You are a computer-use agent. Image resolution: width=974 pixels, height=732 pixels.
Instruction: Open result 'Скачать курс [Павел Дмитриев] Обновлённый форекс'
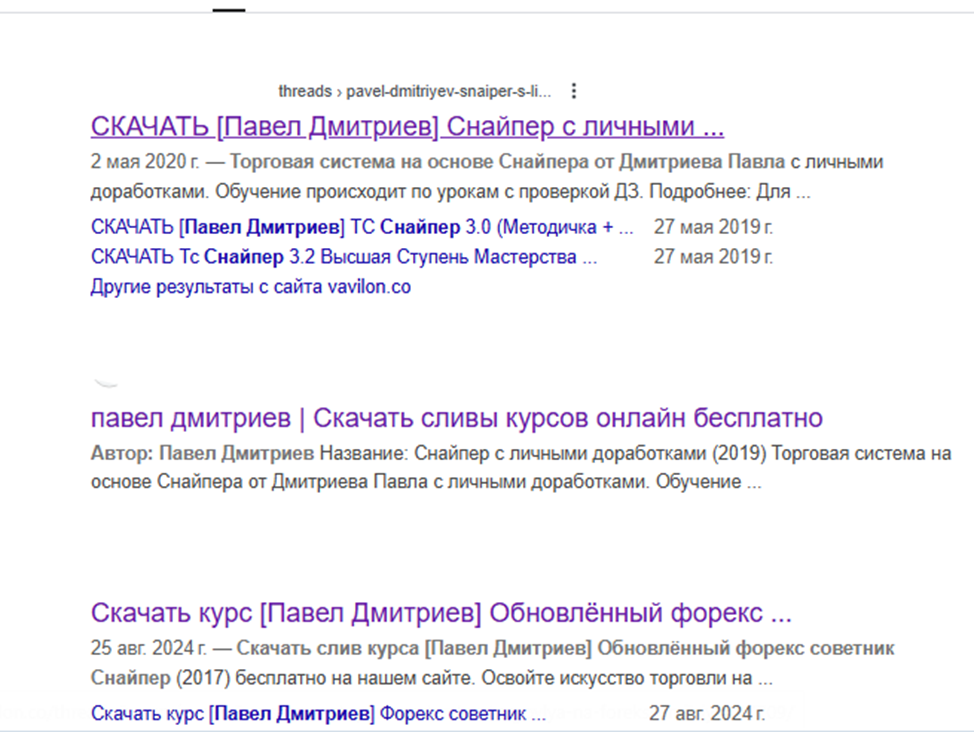[x=441, y=612]
